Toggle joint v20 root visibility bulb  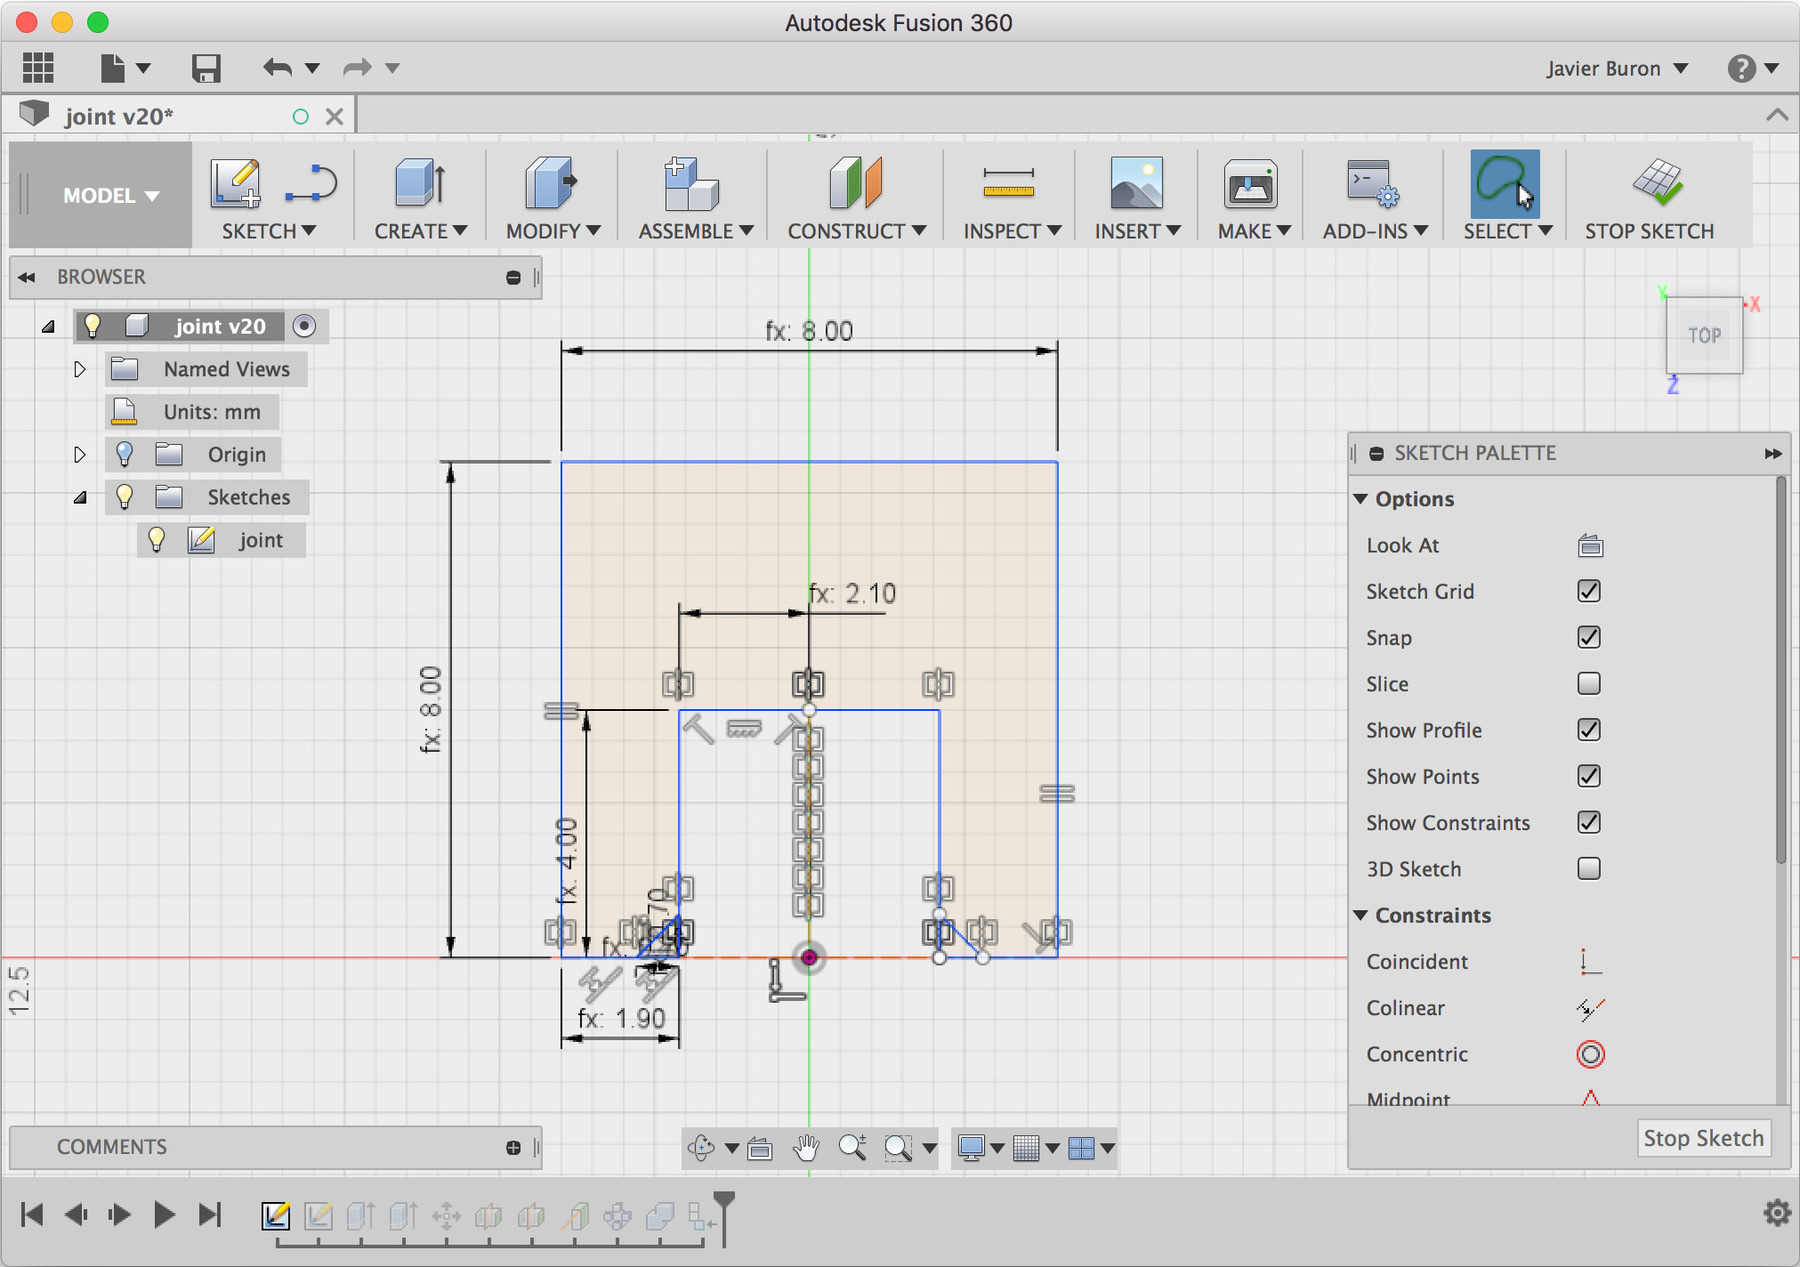[x=92, y=326]
